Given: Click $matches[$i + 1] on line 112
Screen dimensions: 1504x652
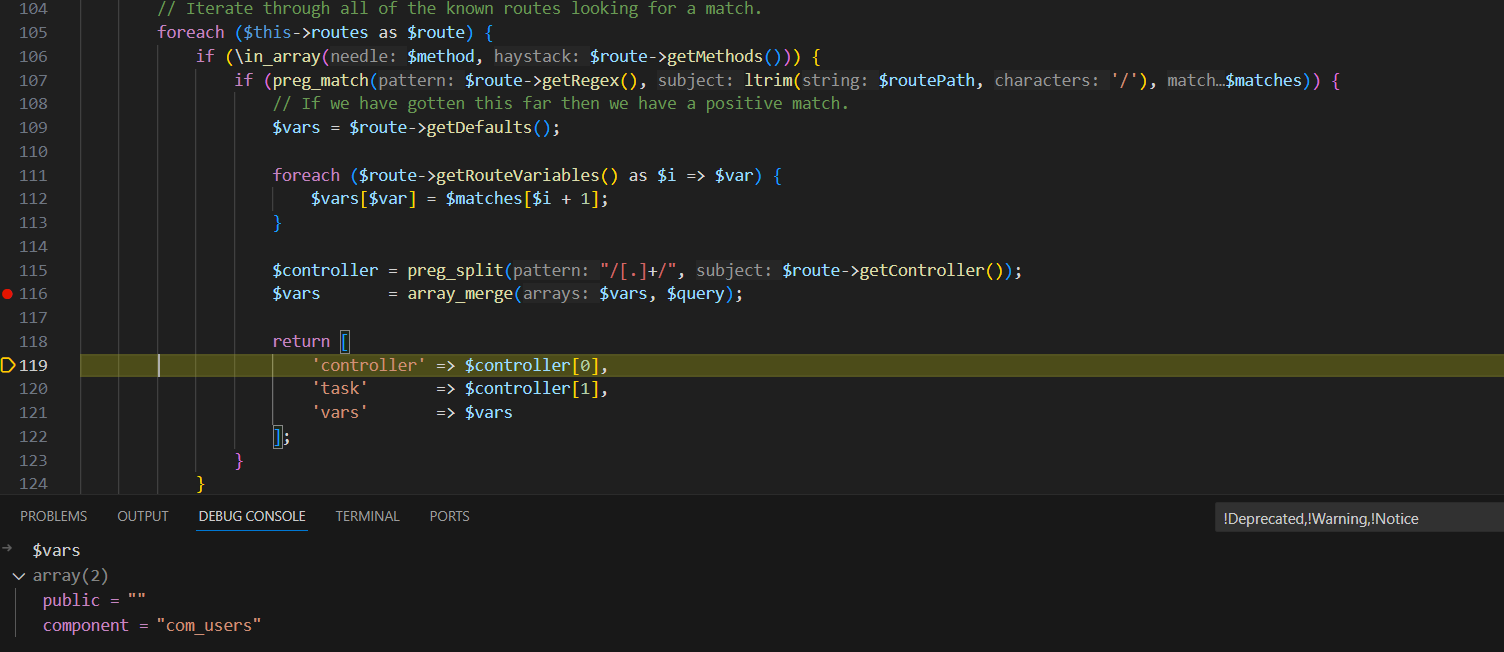Looking at the screenshot, I should click(522, 199).
